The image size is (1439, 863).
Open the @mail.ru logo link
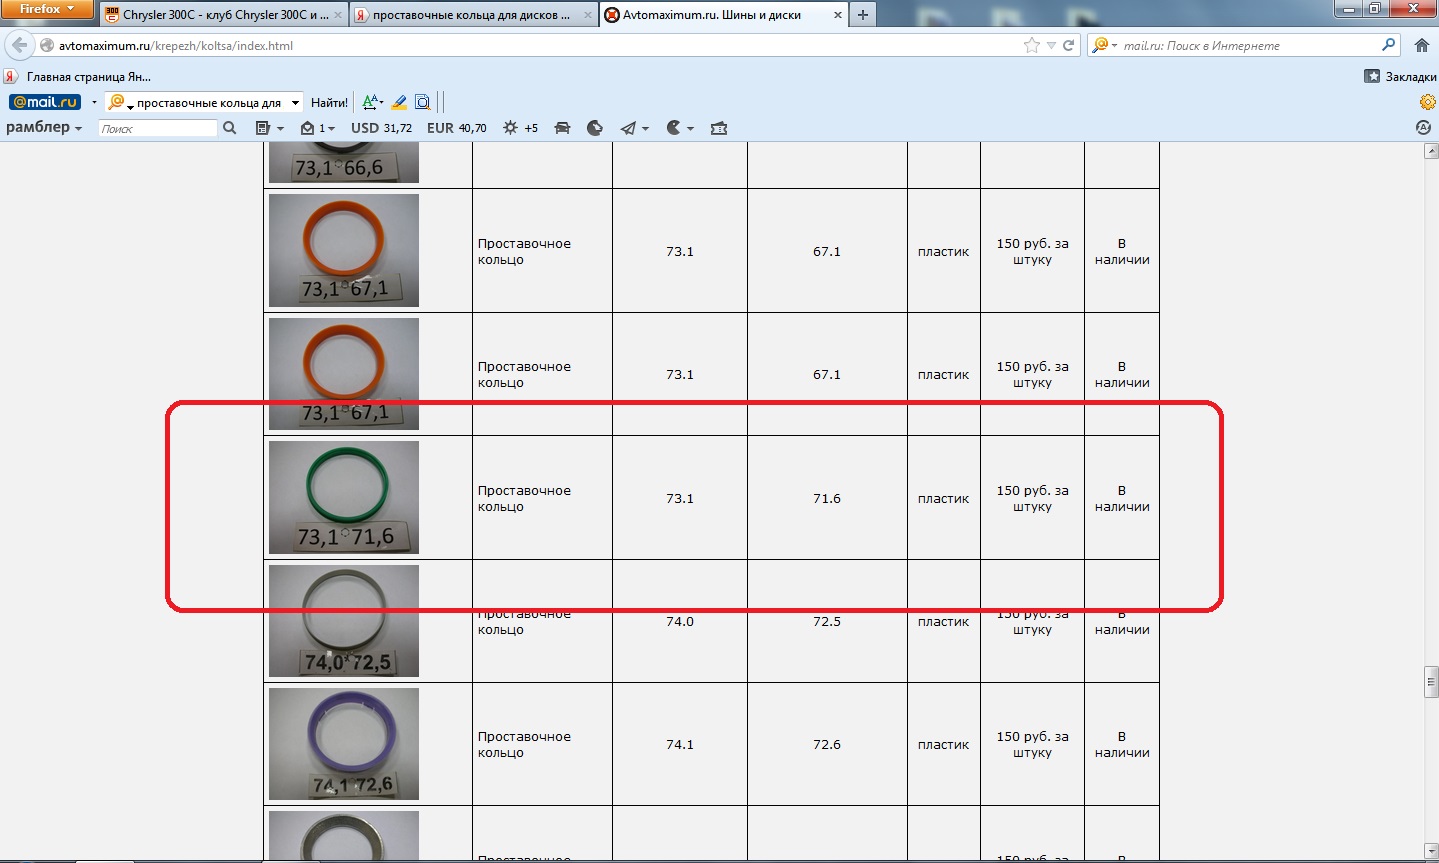(45, 102)
